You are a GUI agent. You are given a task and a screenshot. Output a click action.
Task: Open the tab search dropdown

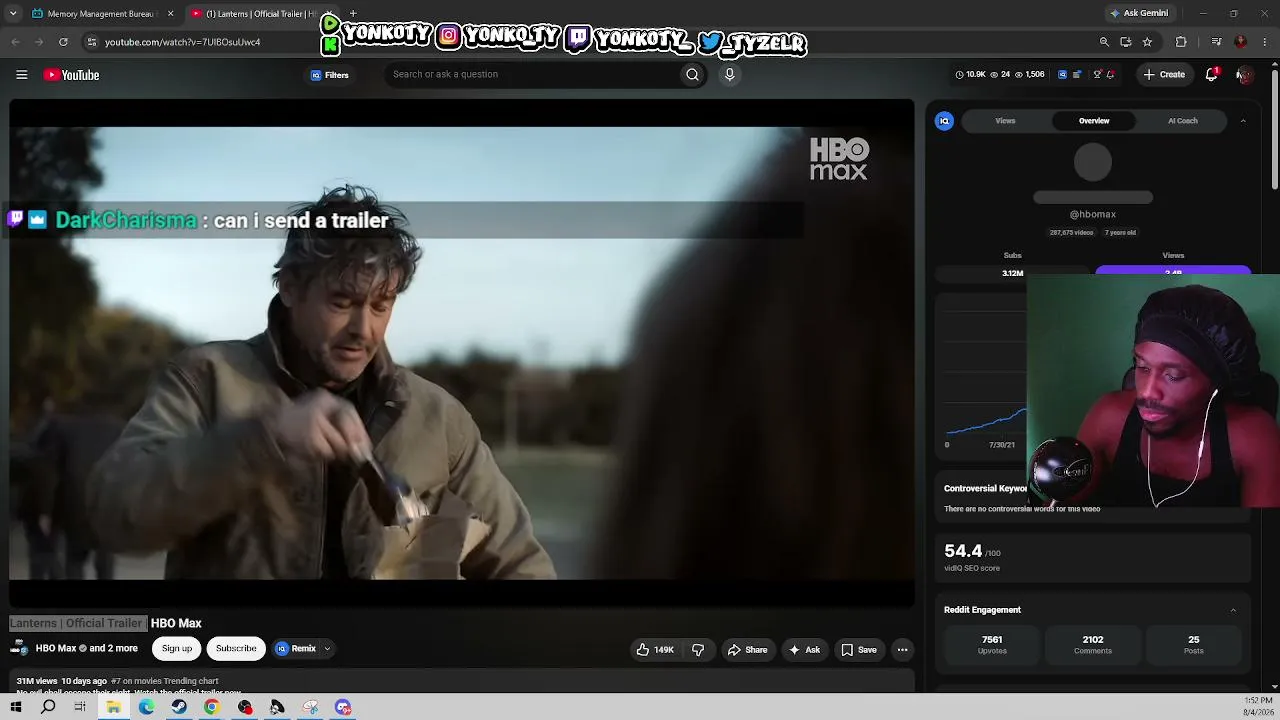pos(13,14)
